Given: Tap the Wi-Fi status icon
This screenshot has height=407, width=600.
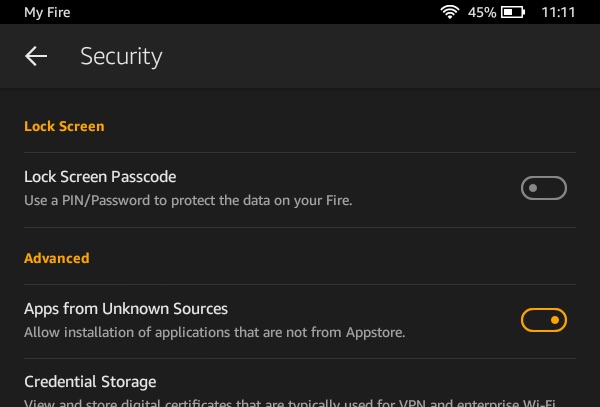Looking at the screenshot, I should tap(450, 12).
